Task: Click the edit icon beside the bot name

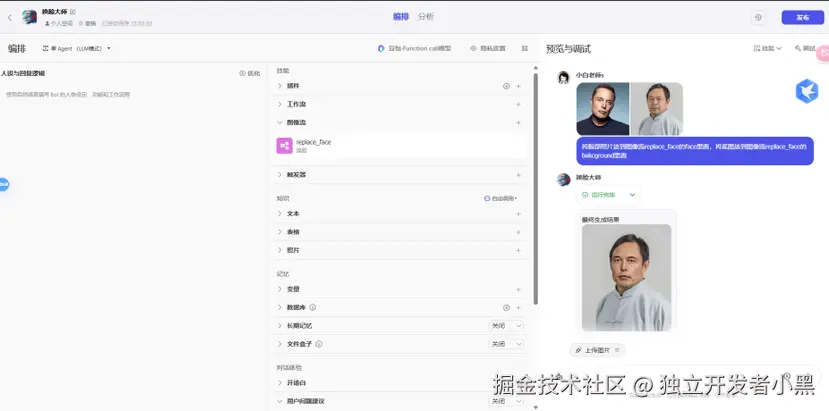Action: pos(73,11)
